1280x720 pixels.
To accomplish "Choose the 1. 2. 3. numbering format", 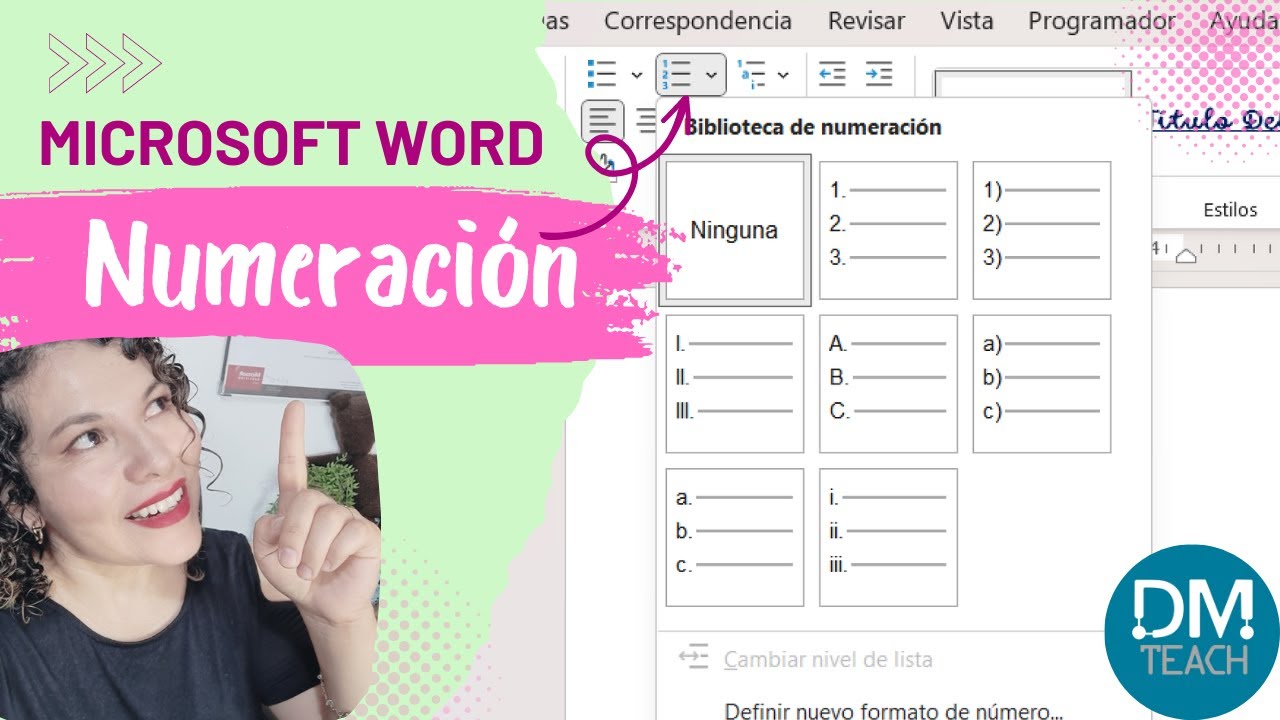I will [888, 230].
